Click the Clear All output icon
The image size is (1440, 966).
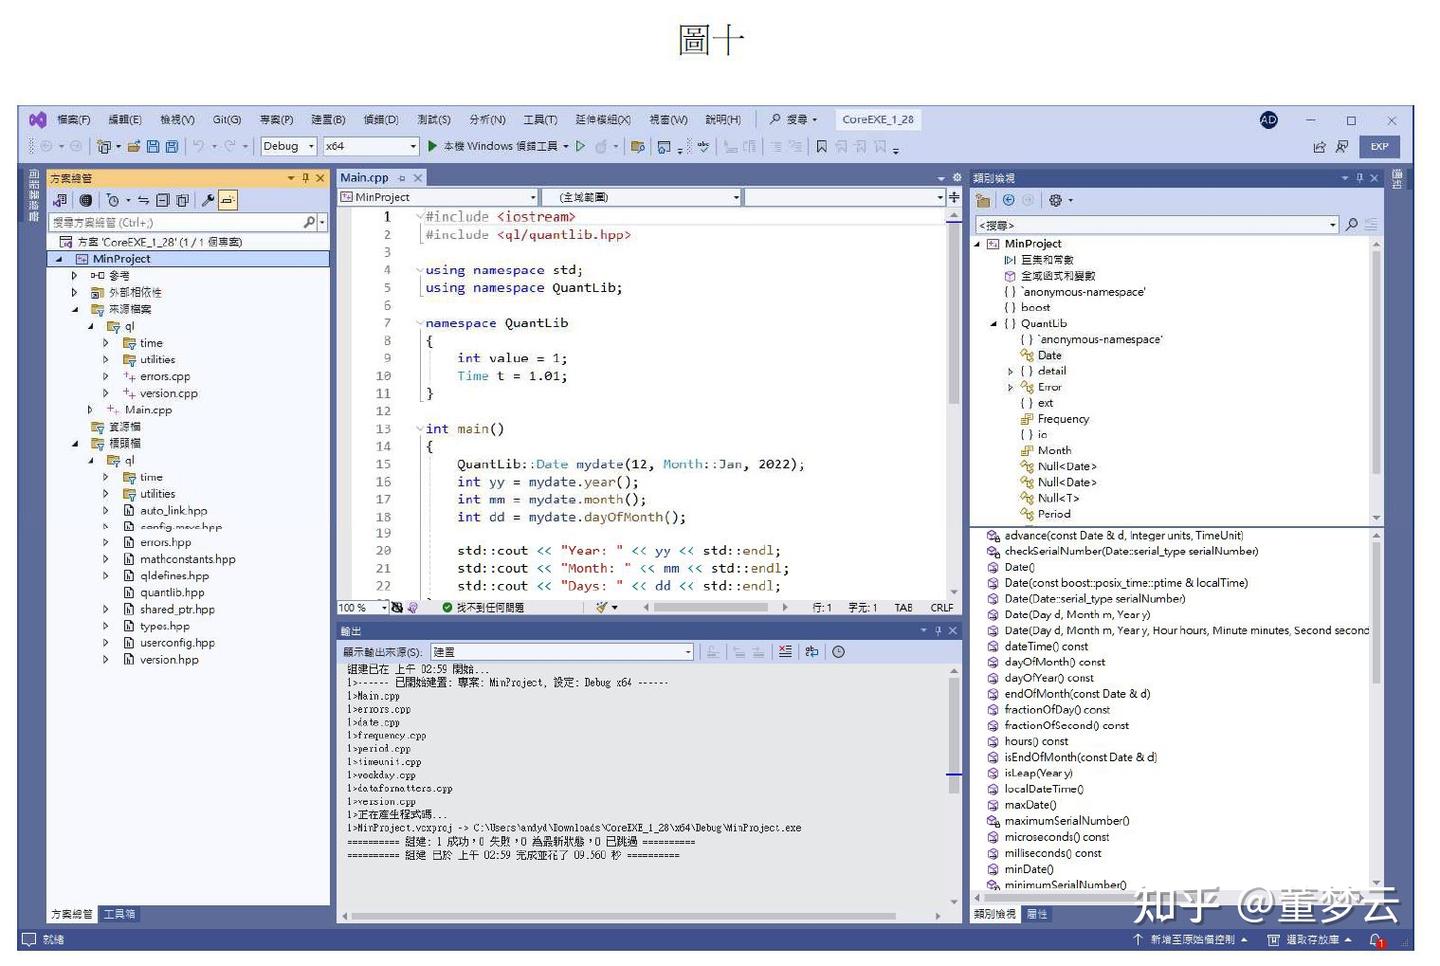click(785, 652)
